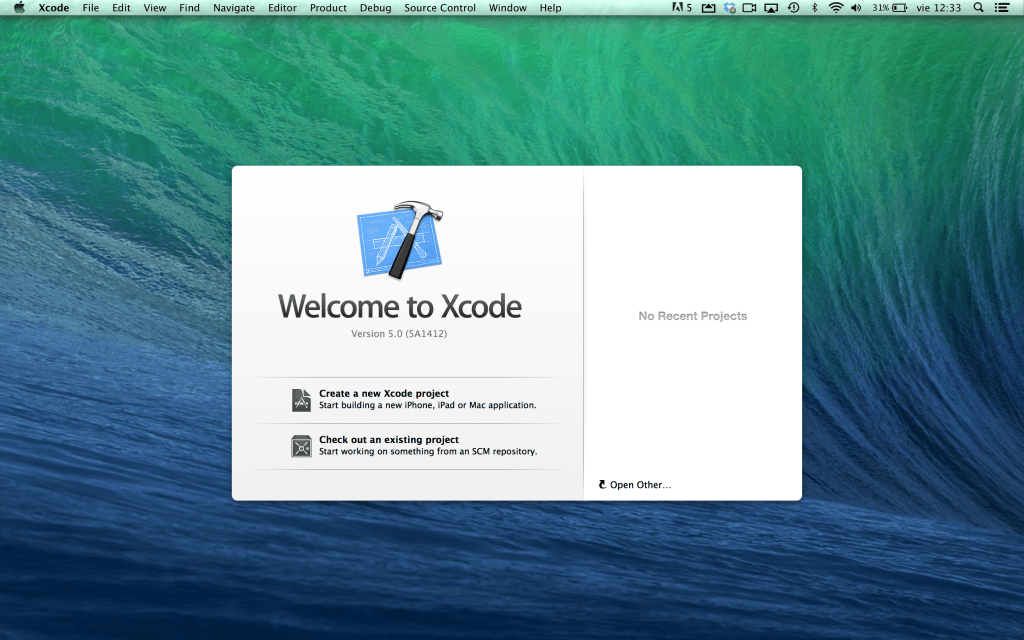The height and width of the screenshot is (640, 1024).
Task: Click 'Start working on something' description
Action: 428,451
